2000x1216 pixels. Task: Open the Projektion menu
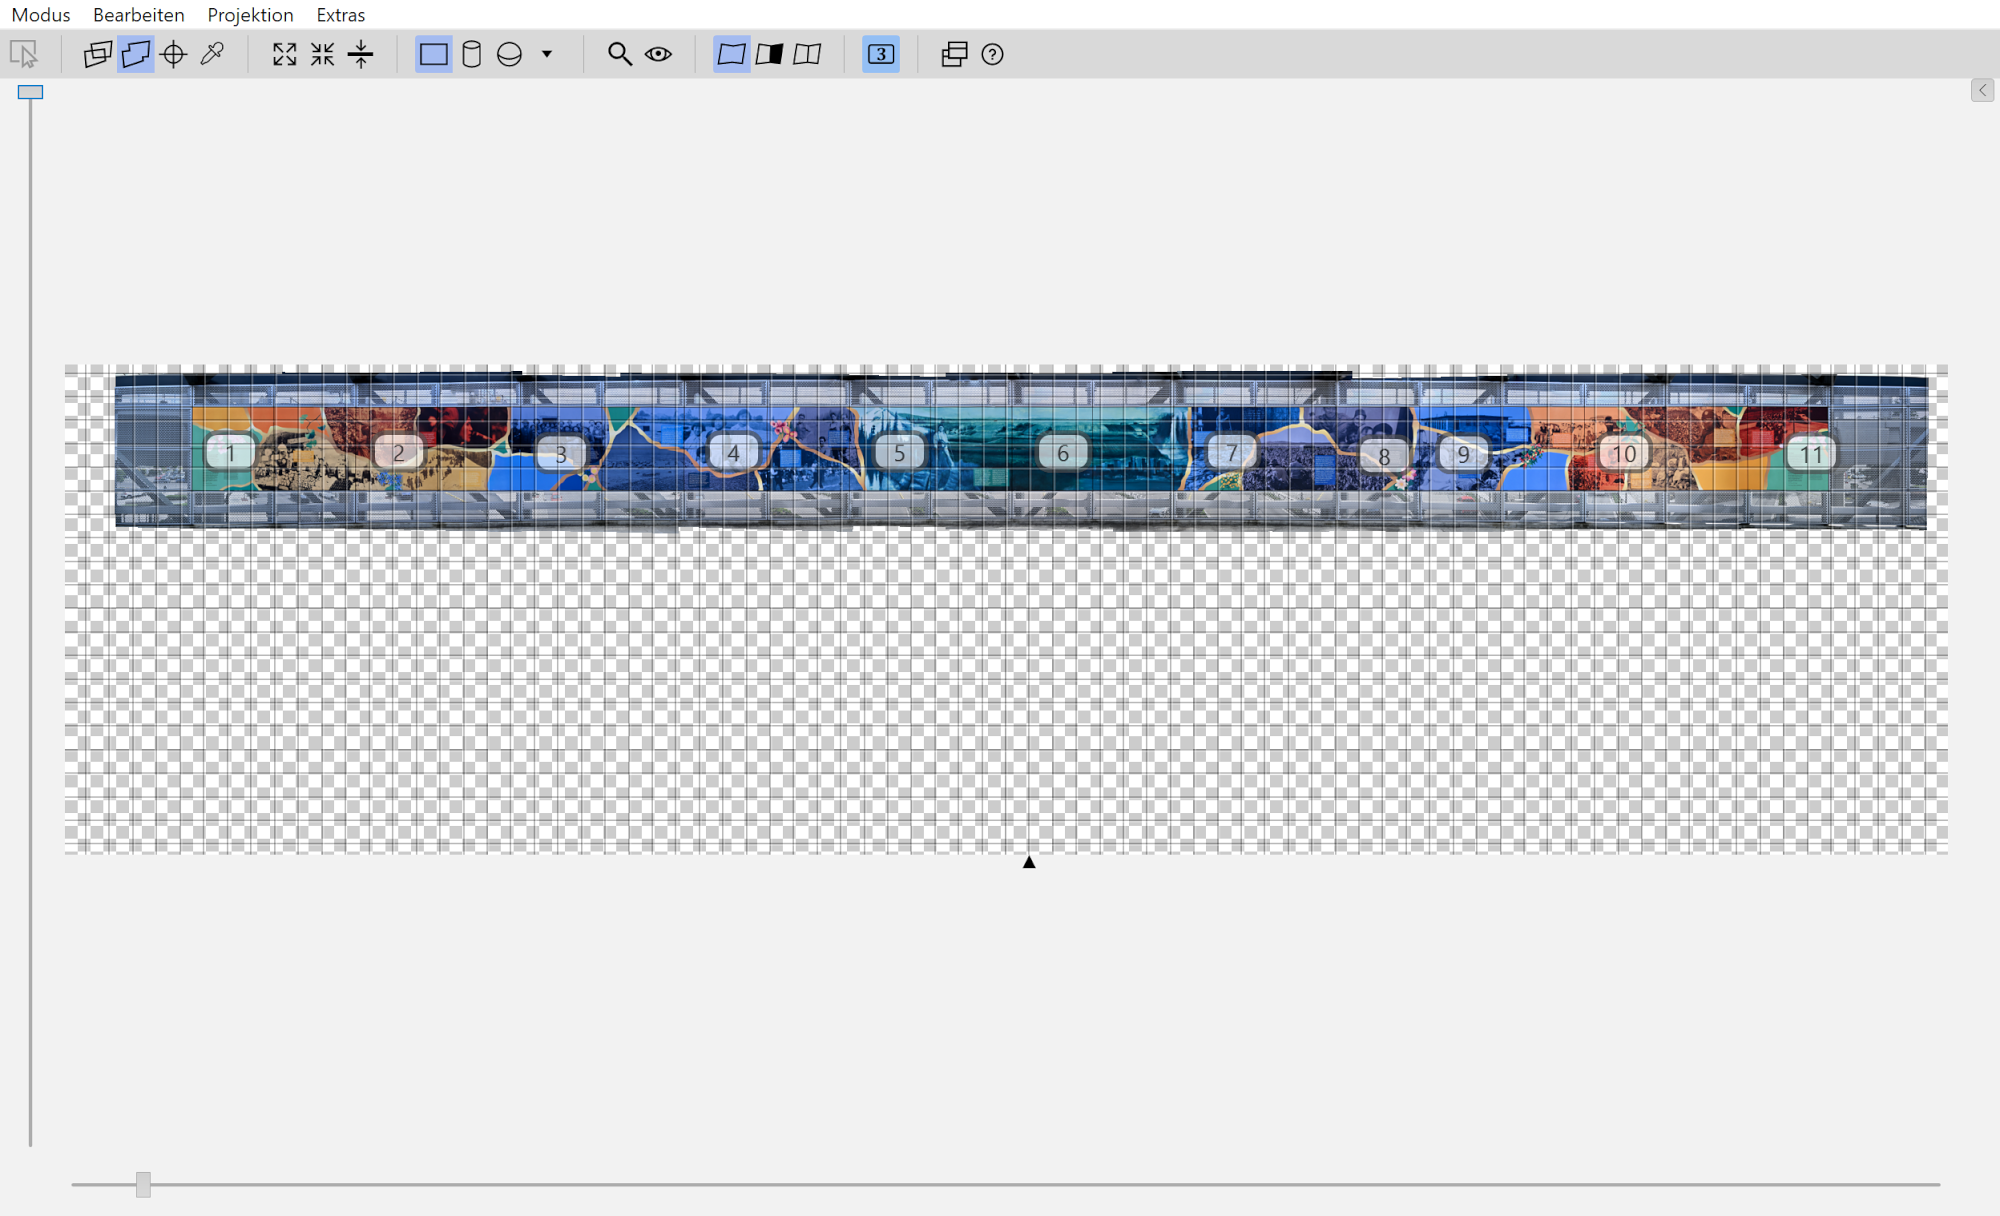(x=250, y=15)
